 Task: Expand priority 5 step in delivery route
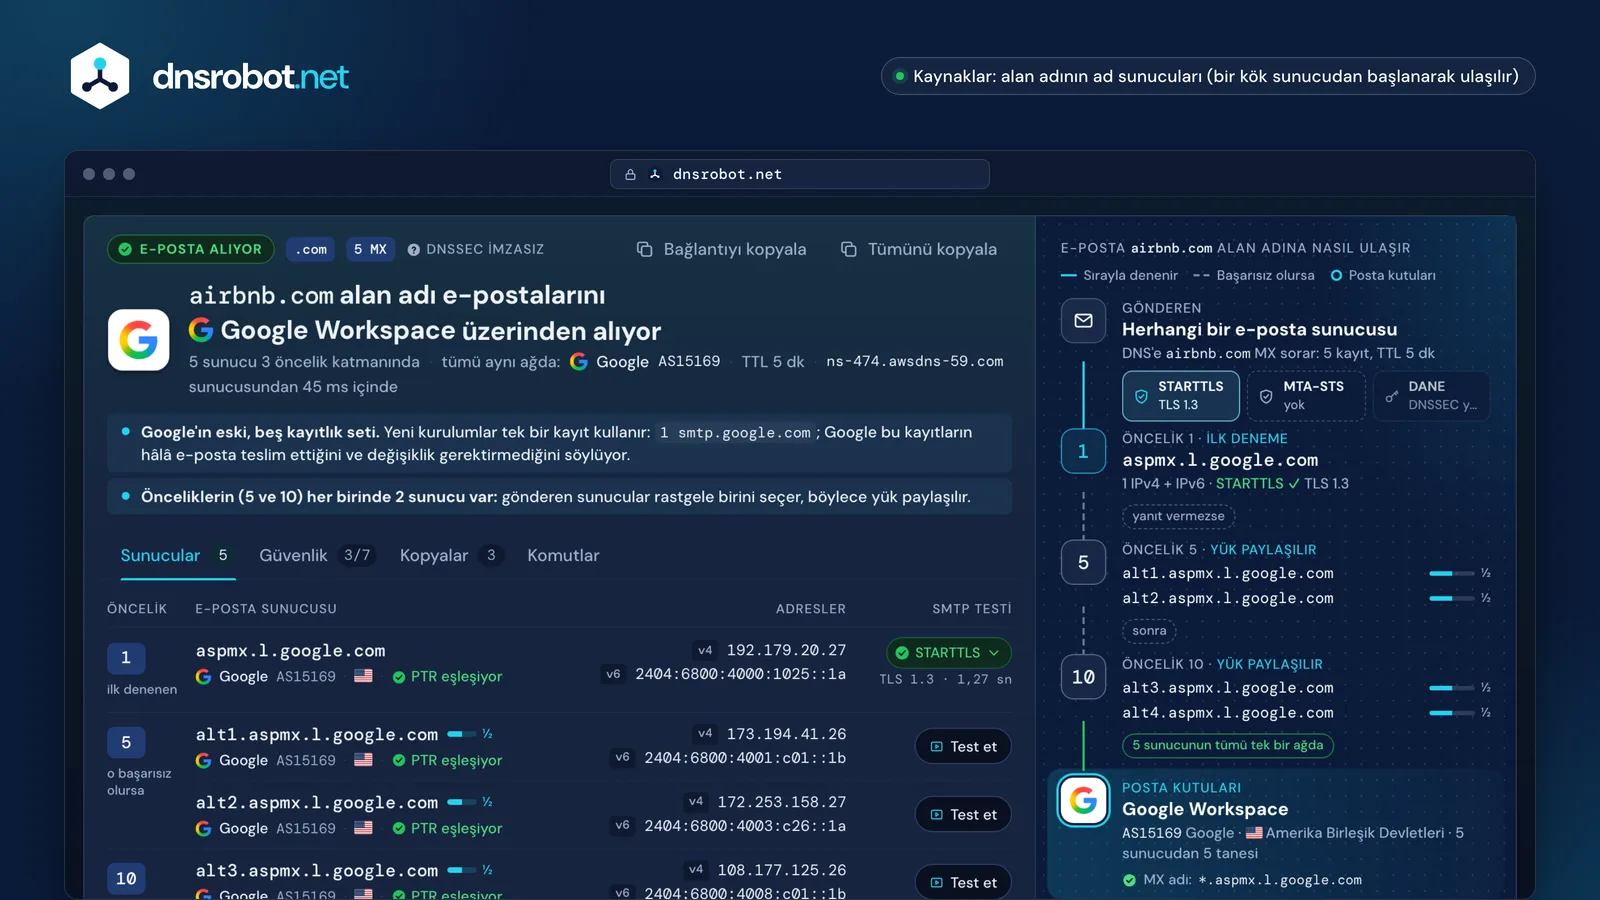tap(1083, 563)
